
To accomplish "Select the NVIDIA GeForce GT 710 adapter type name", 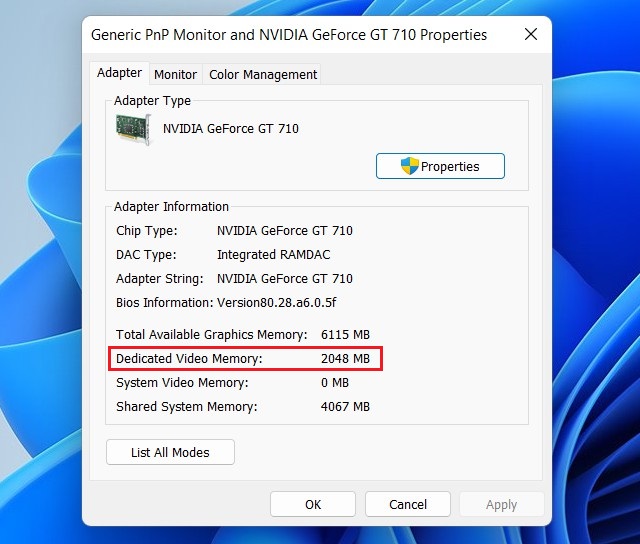I will 231,129.
